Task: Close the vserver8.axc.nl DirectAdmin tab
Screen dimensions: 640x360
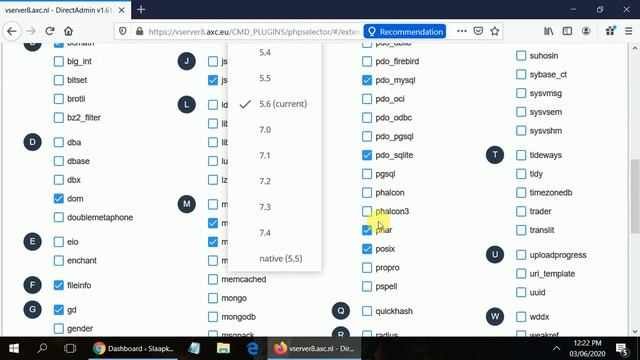Action: (x=122, y=10)
